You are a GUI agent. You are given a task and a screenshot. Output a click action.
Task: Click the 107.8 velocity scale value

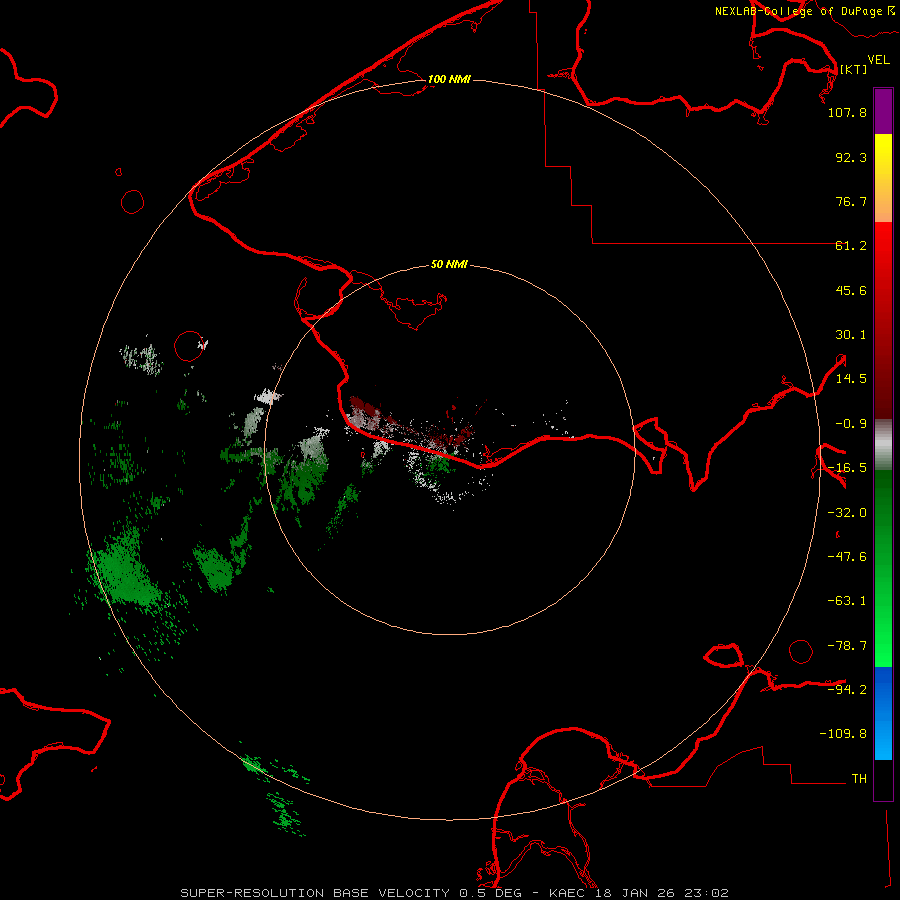click(847, 112)
